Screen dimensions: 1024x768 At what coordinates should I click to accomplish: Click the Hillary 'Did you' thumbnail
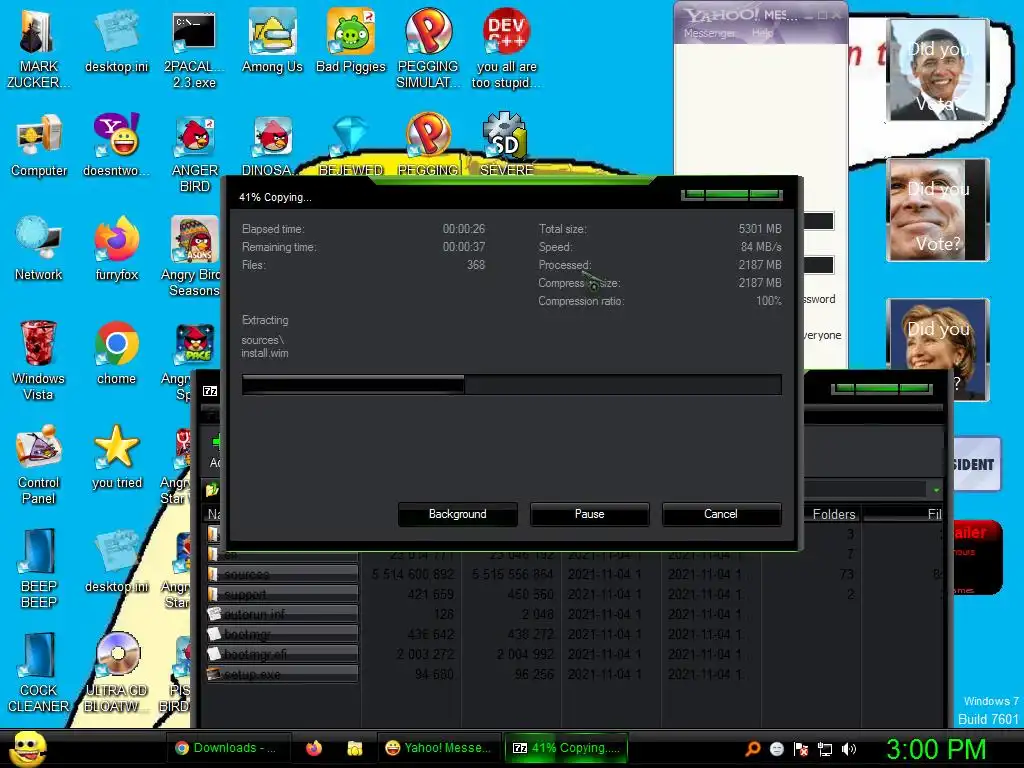[938, 349]
